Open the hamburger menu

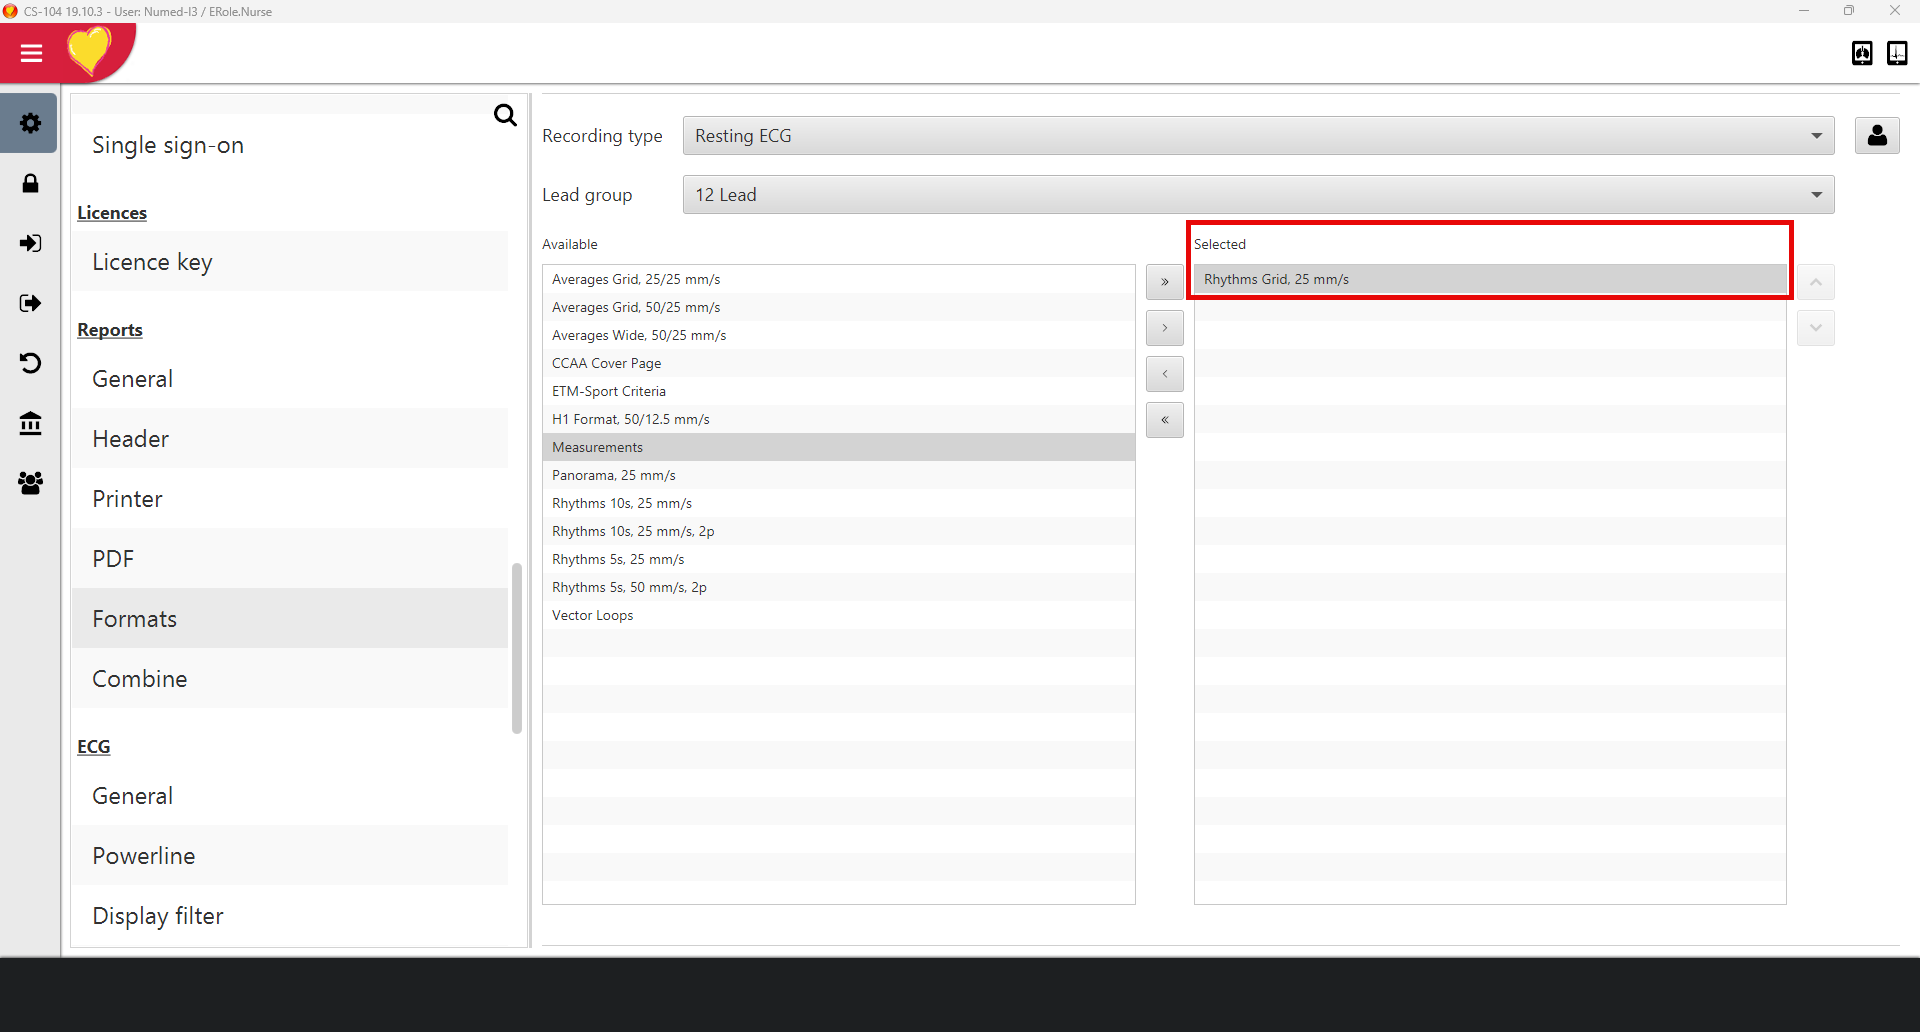click(x=31, y=53)
